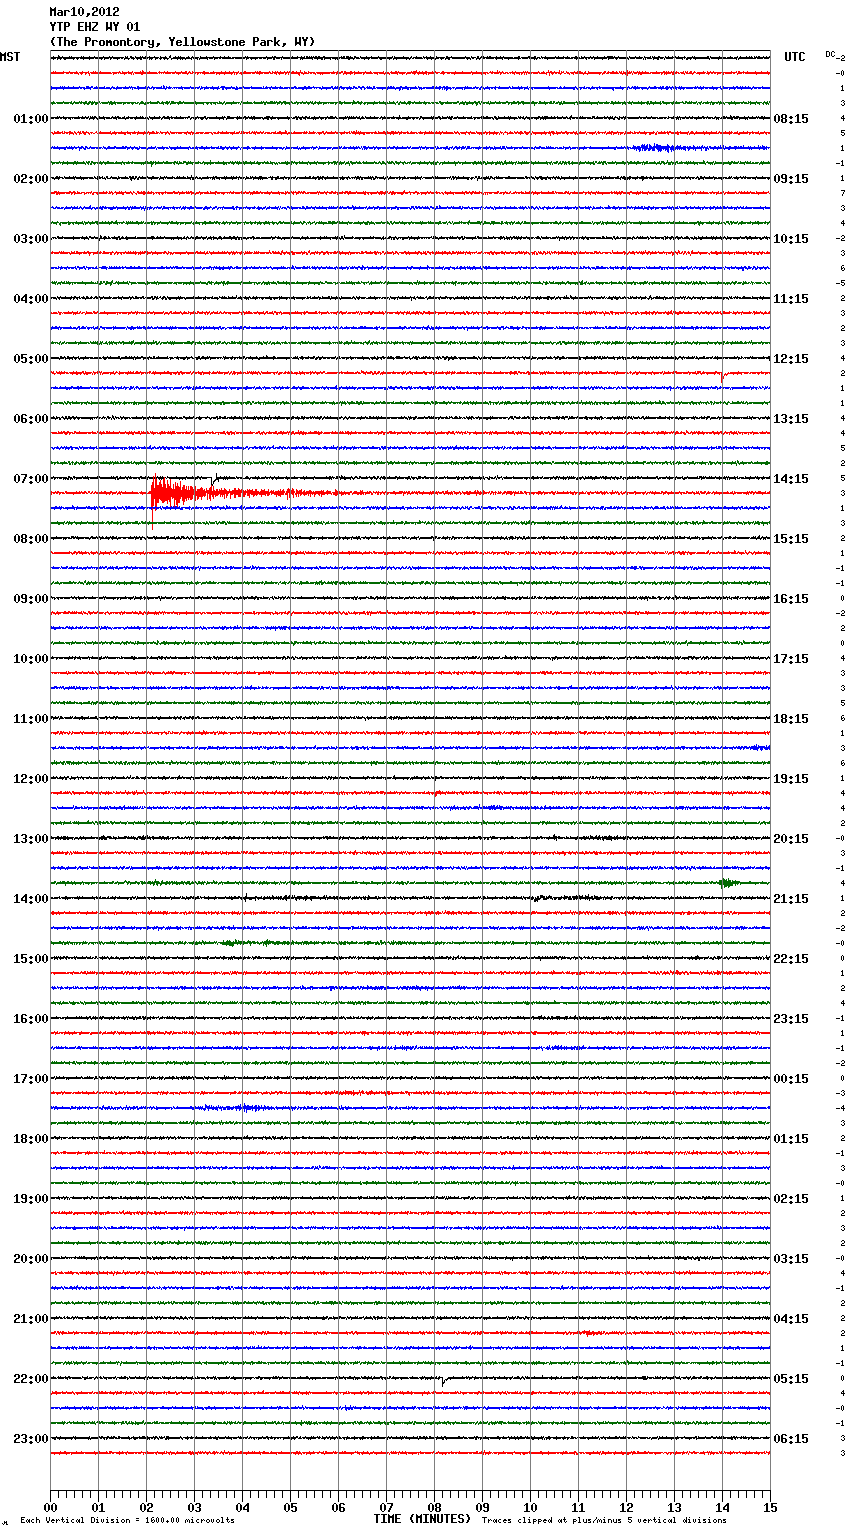850x1534 pixels.
Task: Click '(The Promontory, Yellowstone Park, WY)' subtitle
Action: pos(182,42)
